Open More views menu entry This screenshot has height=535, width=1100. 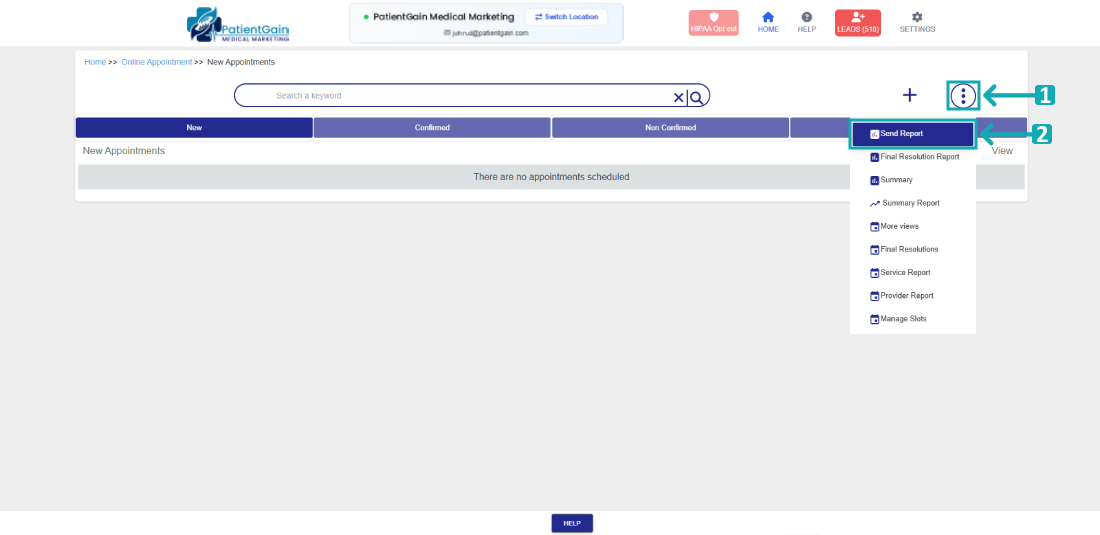pos(913,226)
